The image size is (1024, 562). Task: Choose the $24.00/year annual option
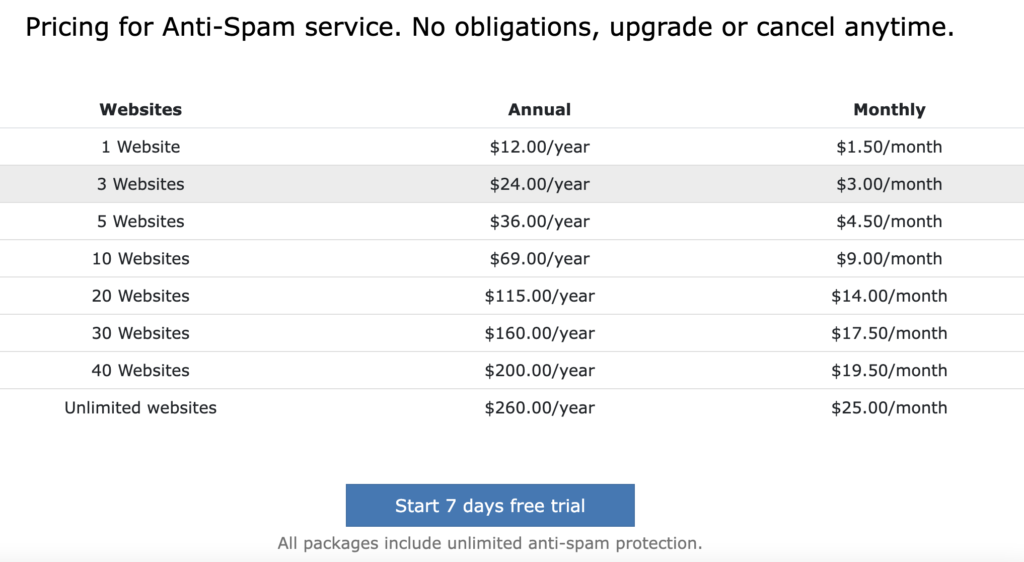539,184
